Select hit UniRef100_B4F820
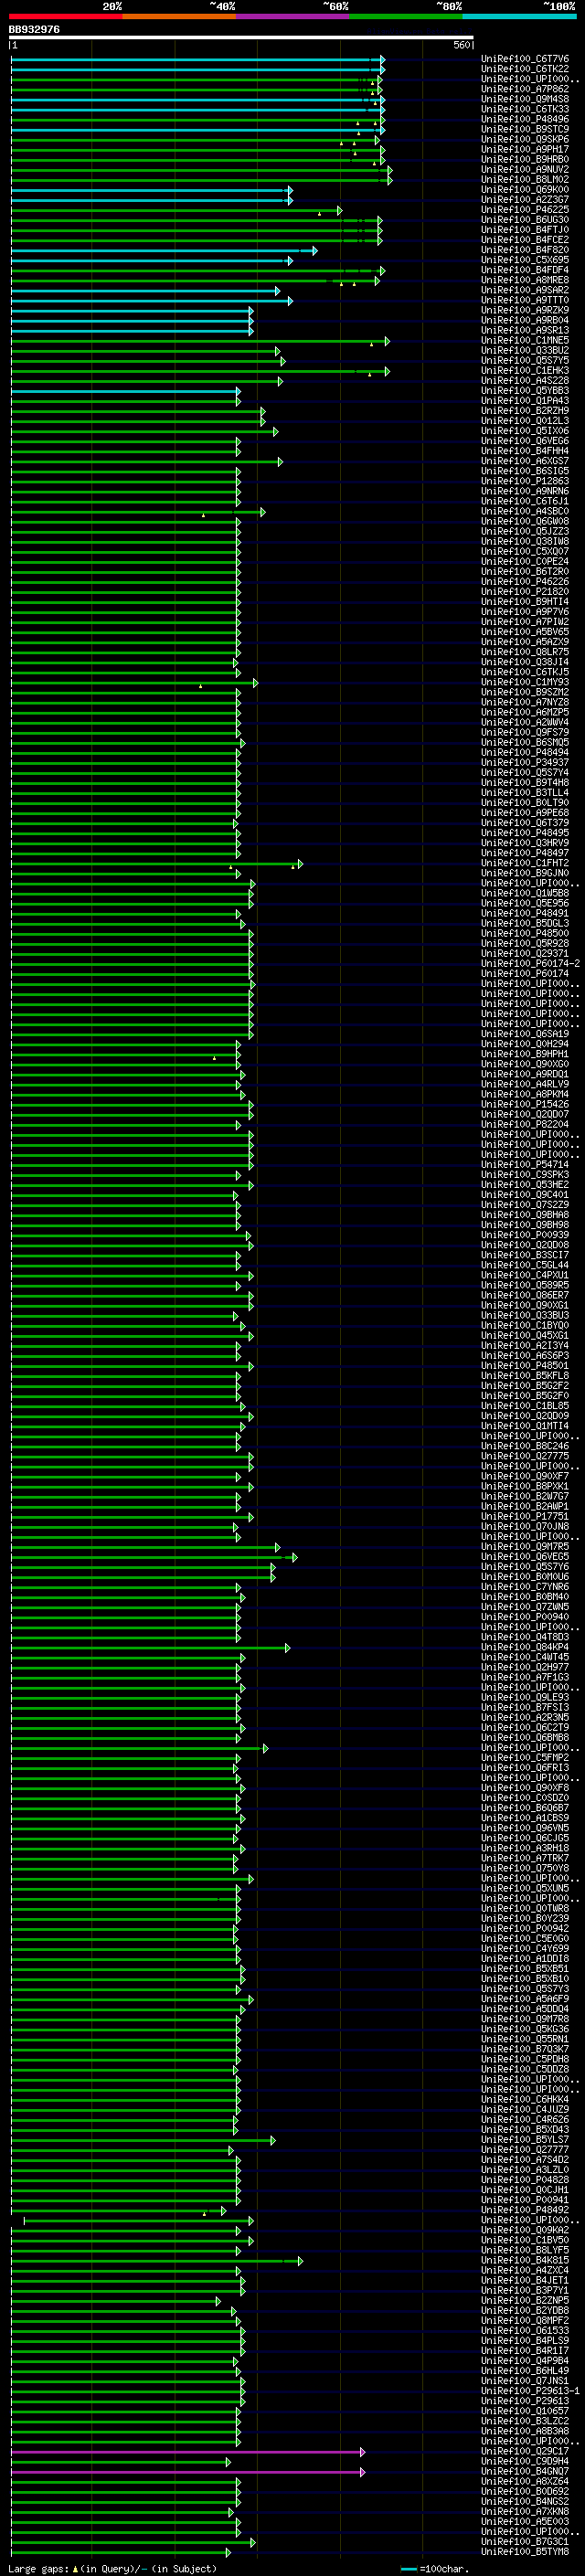 (525, 250)
